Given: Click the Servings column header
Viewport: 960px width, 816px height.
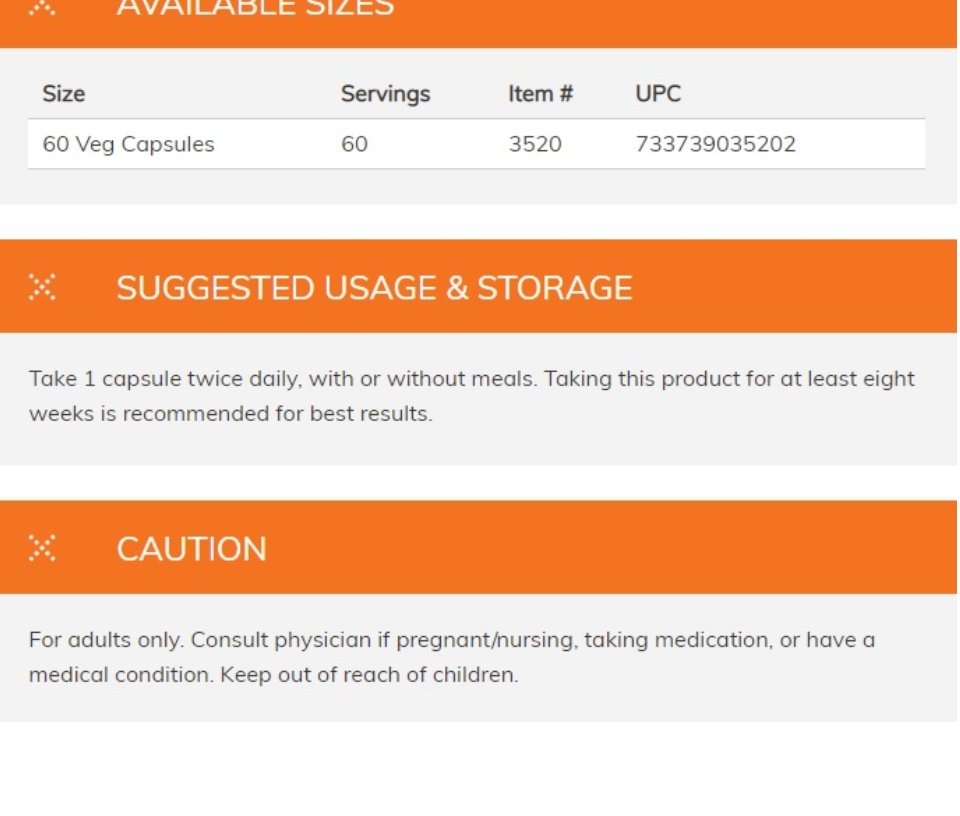Looking at the screenshot, I should [x=386, y=94].
